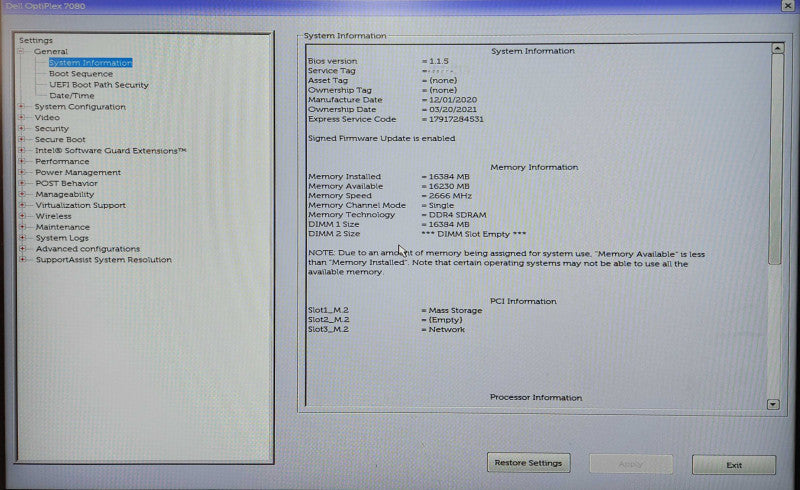Expand the Secure Boot node
Image resolution: width=800 pixels, height=490 pixels.
point(21,139)
